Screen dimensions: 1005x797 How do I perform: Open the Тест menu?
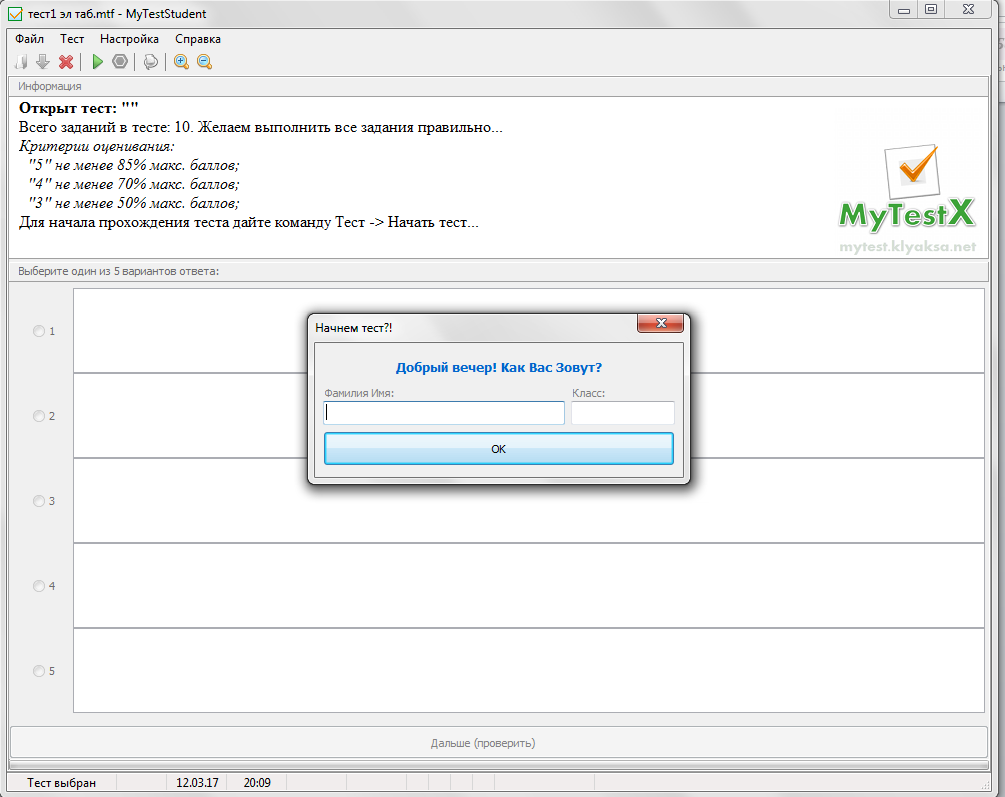click(x=72, y=39)
